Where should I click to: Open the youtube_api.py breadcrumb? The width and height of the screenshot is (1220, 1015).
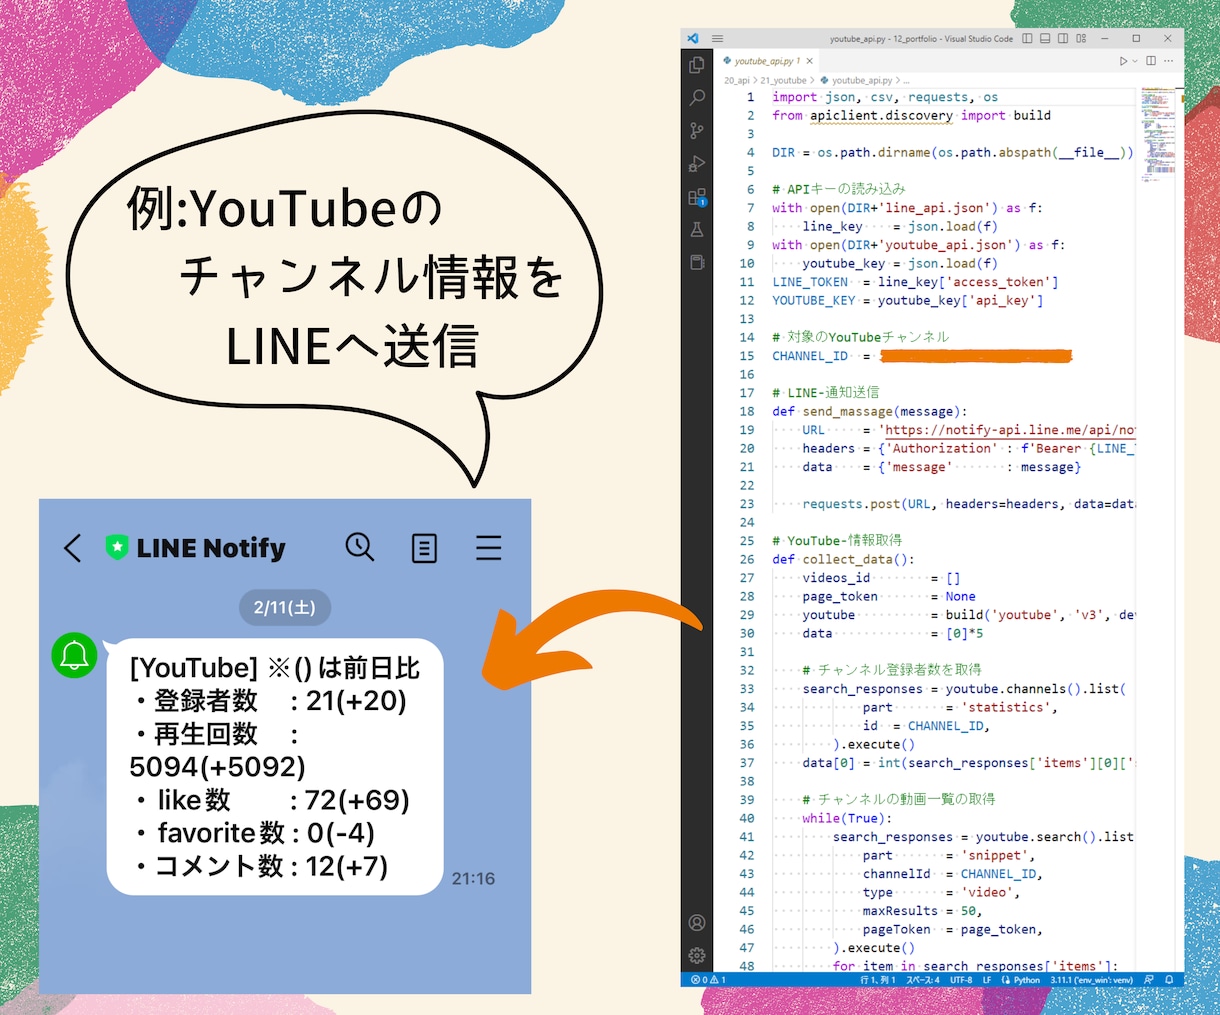pos(856,80)
